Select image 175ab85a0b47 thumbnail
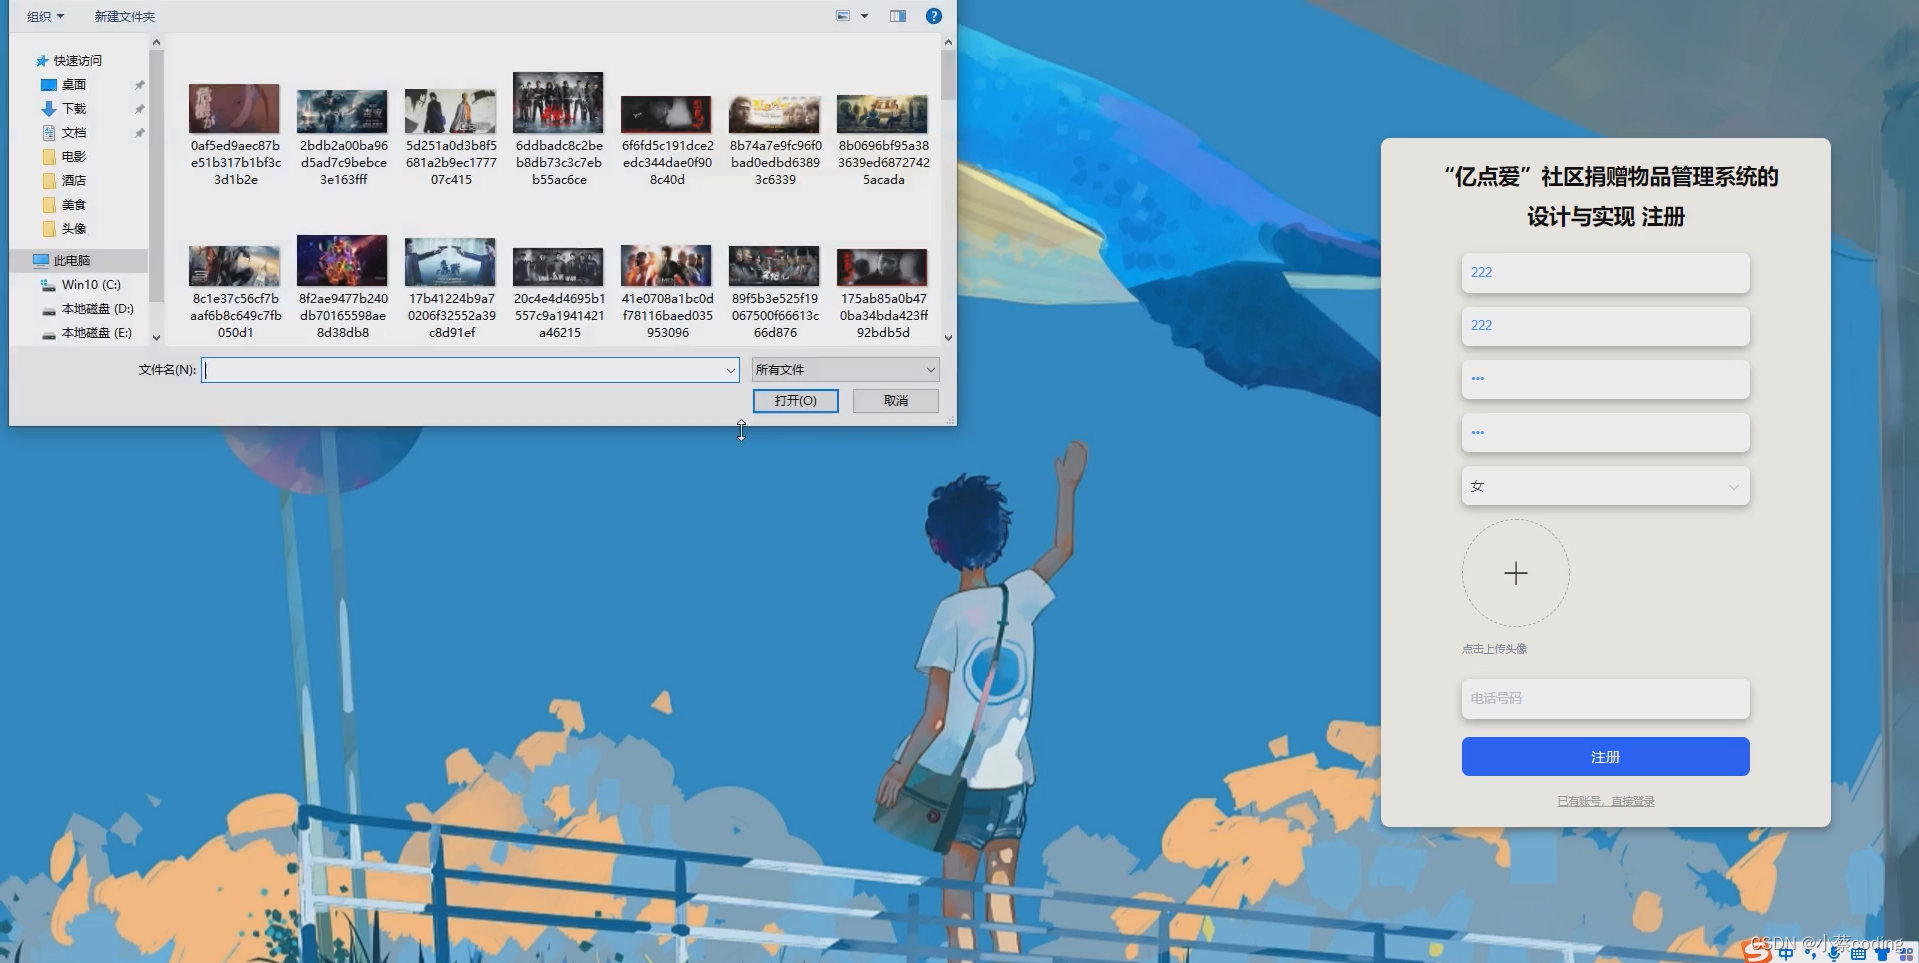Screen dimensions: 1919x963 tap(882, 267)
